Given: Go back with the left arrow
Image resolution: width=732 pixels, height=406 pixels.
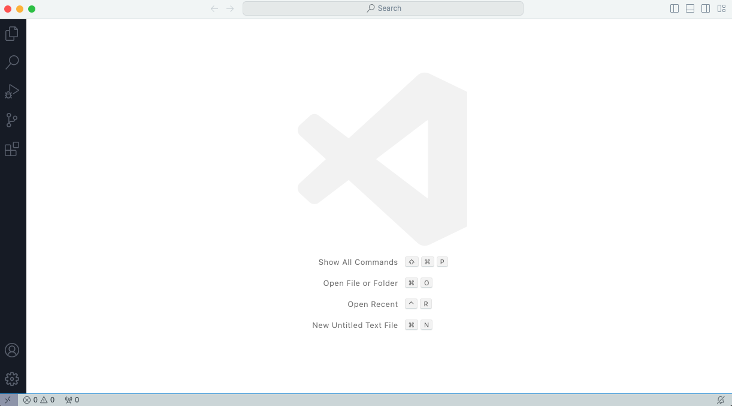Looking at the screenshot, I should point(214,8).
